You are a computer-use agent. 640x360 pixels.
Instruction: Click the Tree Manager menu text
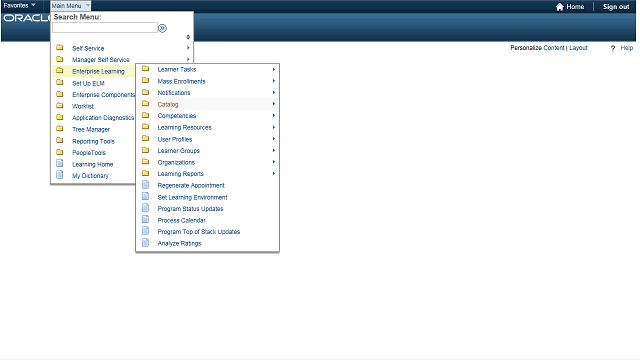coord(91,129)
